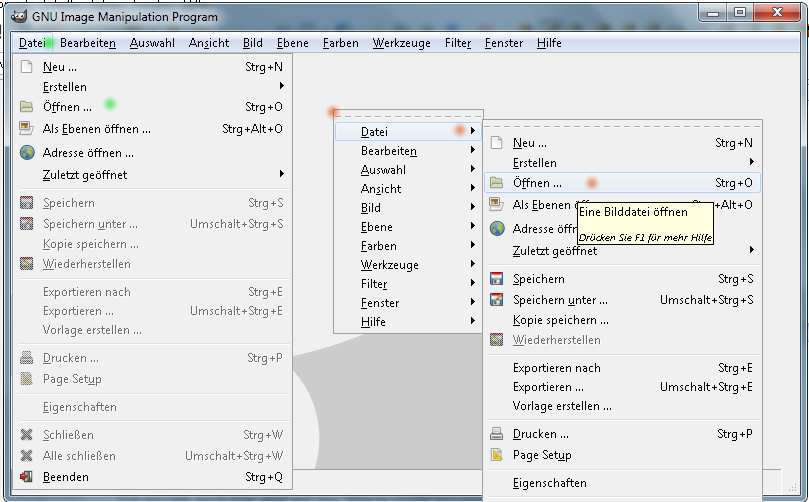The height and width of the screenshot is (502, 809).
Task: Choose Exportieren nach in context Datei submenu
Action: [x=623, y=368]
